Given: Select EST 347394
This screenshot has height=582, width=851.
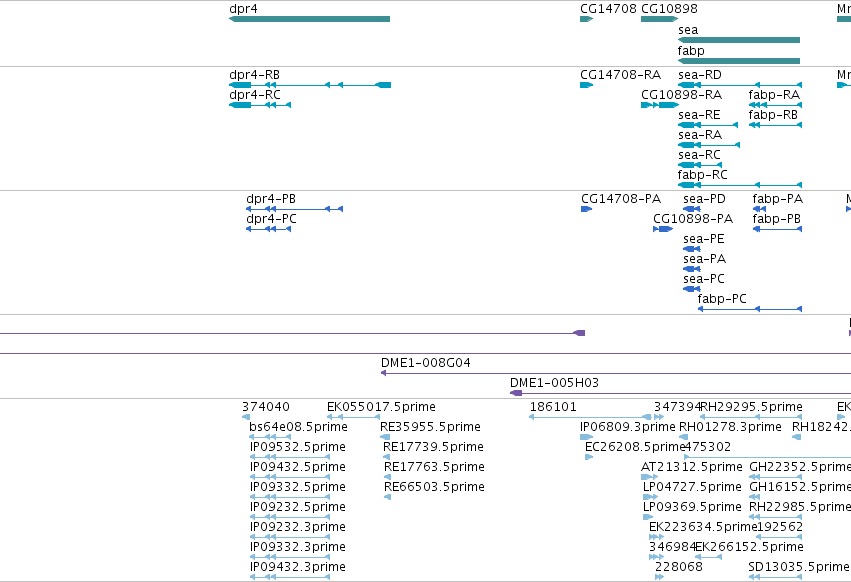Looking at the screenshot, I should tap(659, 417).
